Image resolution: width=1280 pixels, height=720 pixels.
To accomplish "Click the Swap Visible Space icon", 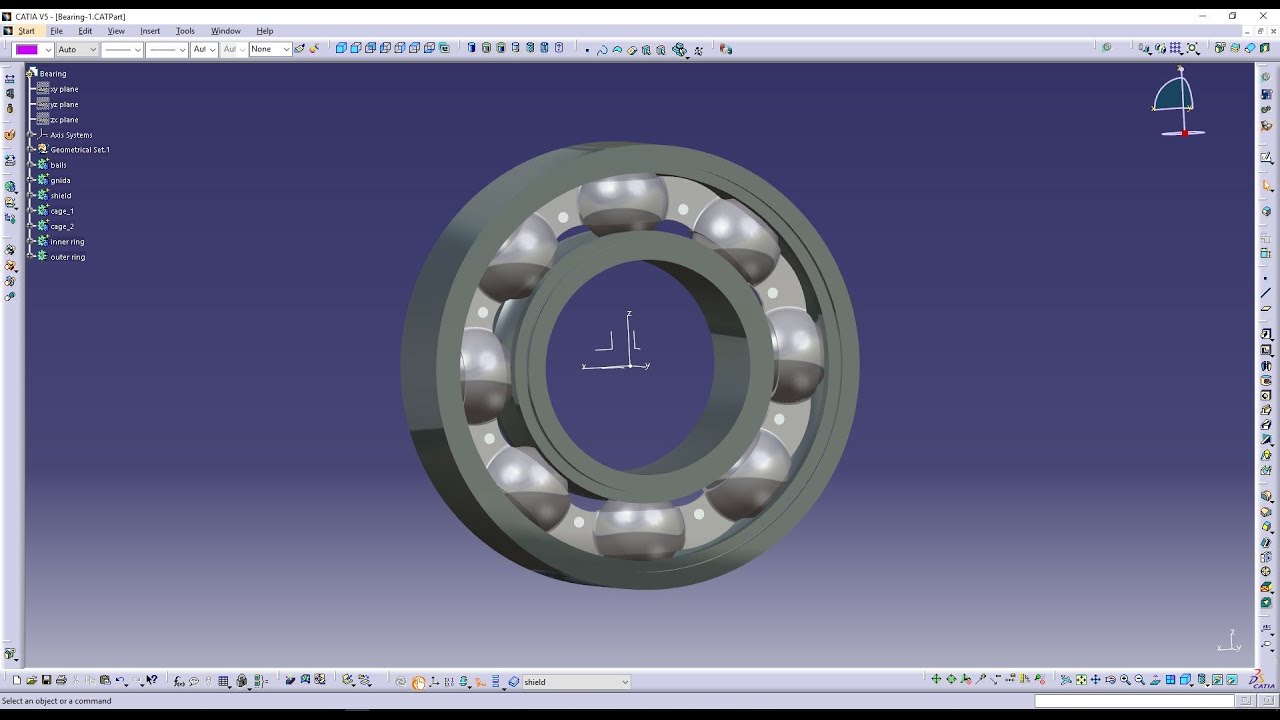I will (x=1232, y=680).
